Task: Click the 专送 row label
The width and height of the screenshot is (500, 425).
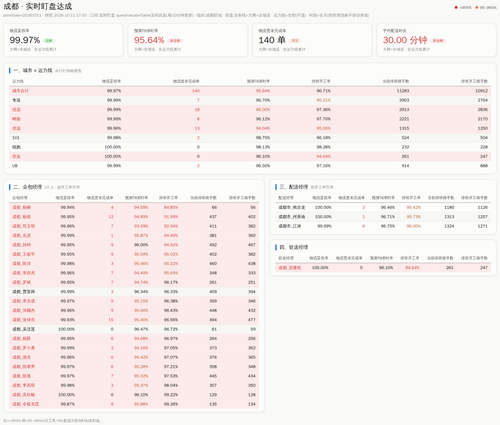Action: pyautogui.click(x=16, y=100)
